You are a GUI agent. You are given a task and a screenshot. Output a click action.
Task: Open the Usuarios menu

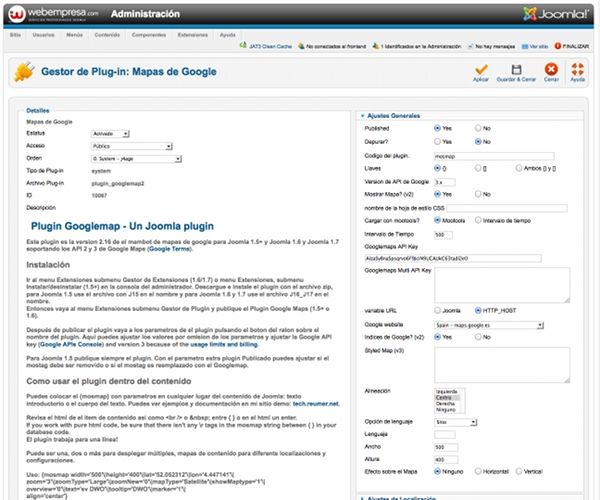coord(43,35)
